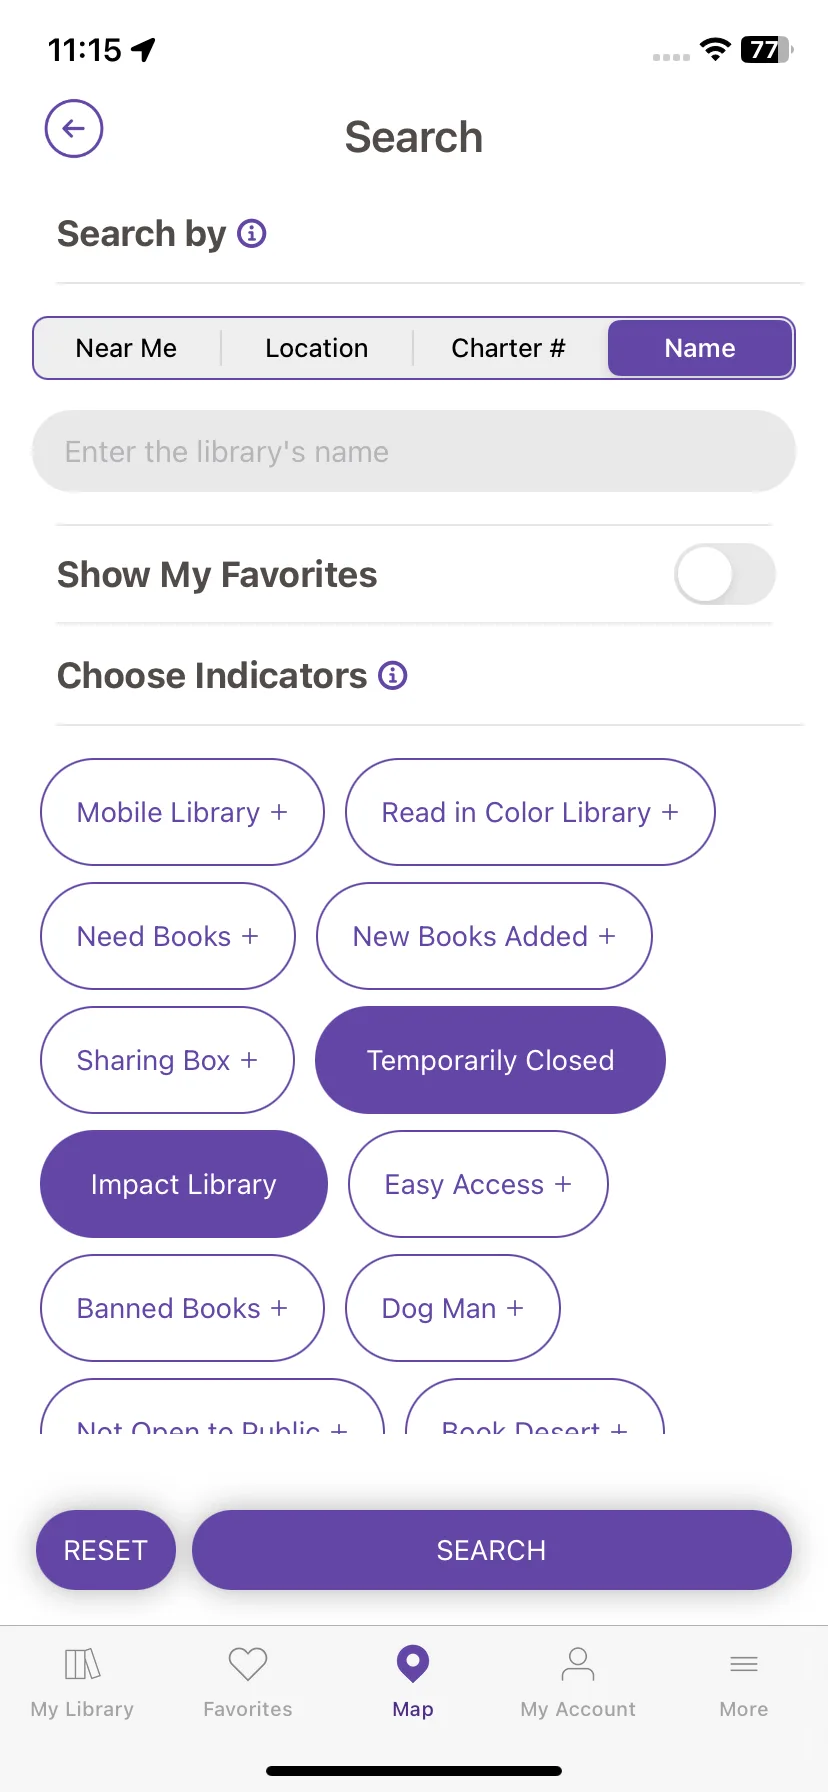Viewport: 828px width, 1792px height.
Task: Deselect the Impact Library indicator
Action: [184, 1184]
